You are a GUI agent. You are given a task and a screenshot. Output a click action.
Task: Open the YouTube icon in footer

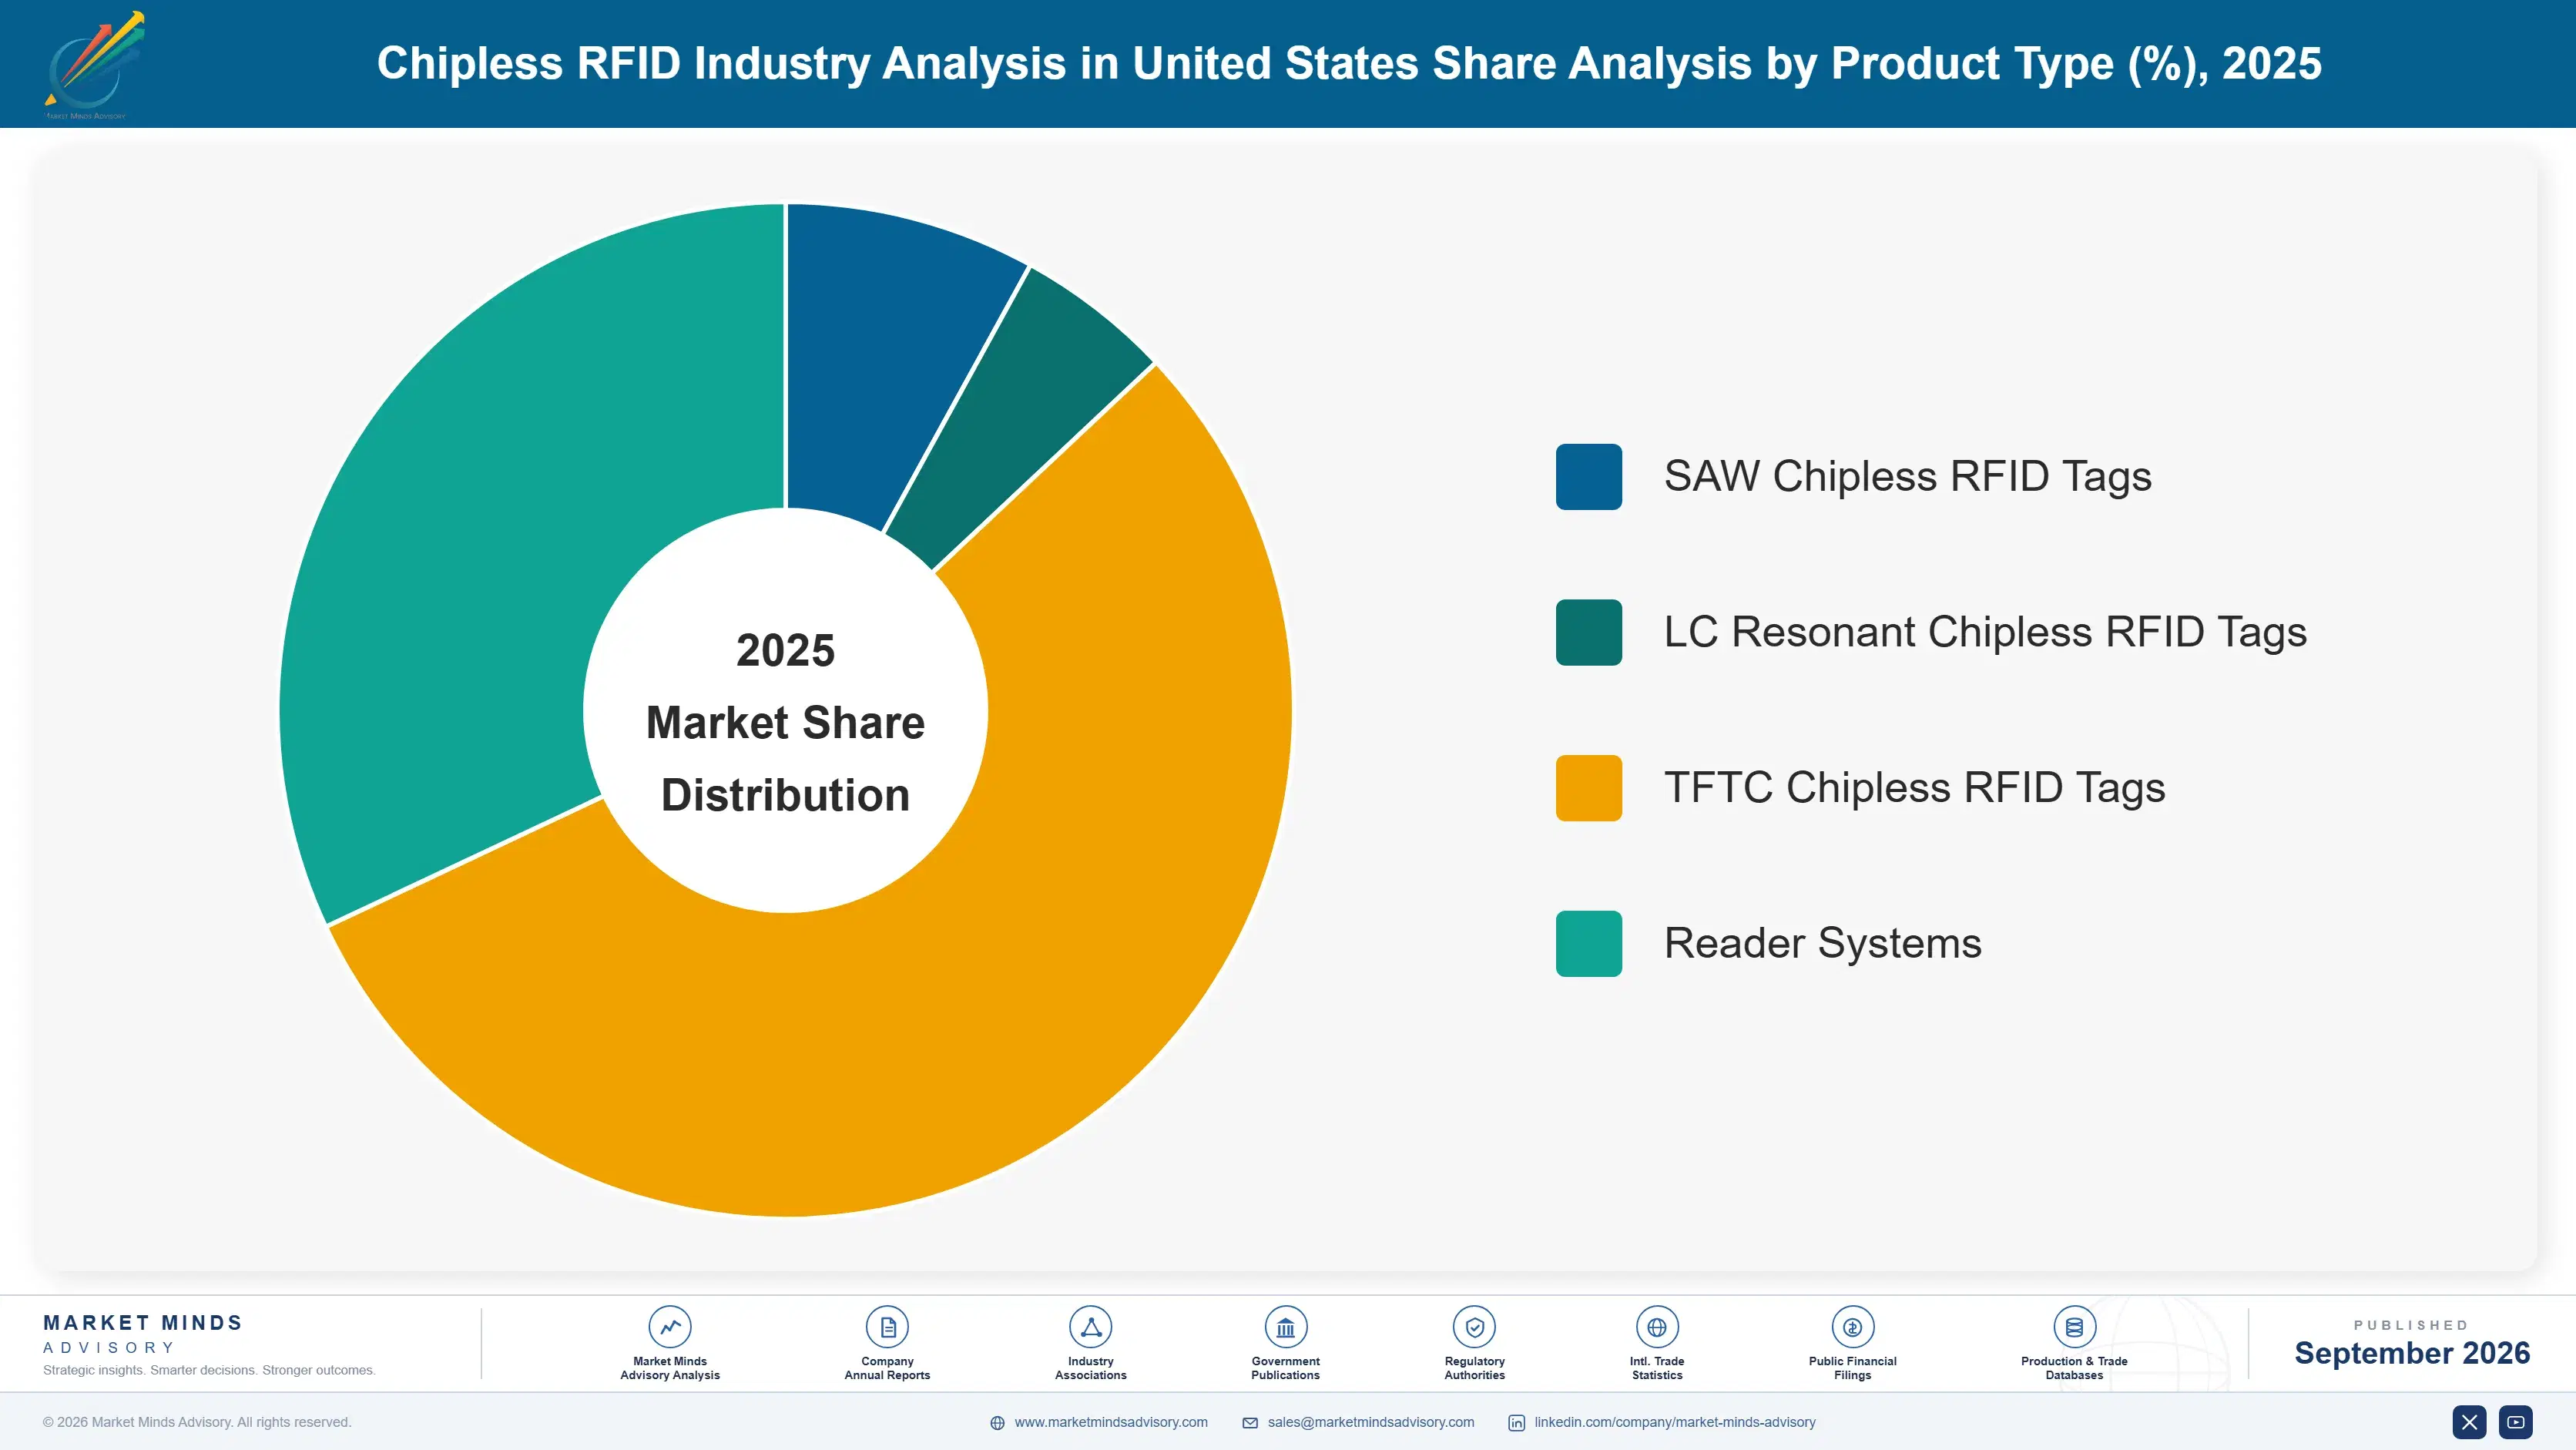point(2516,1422)
